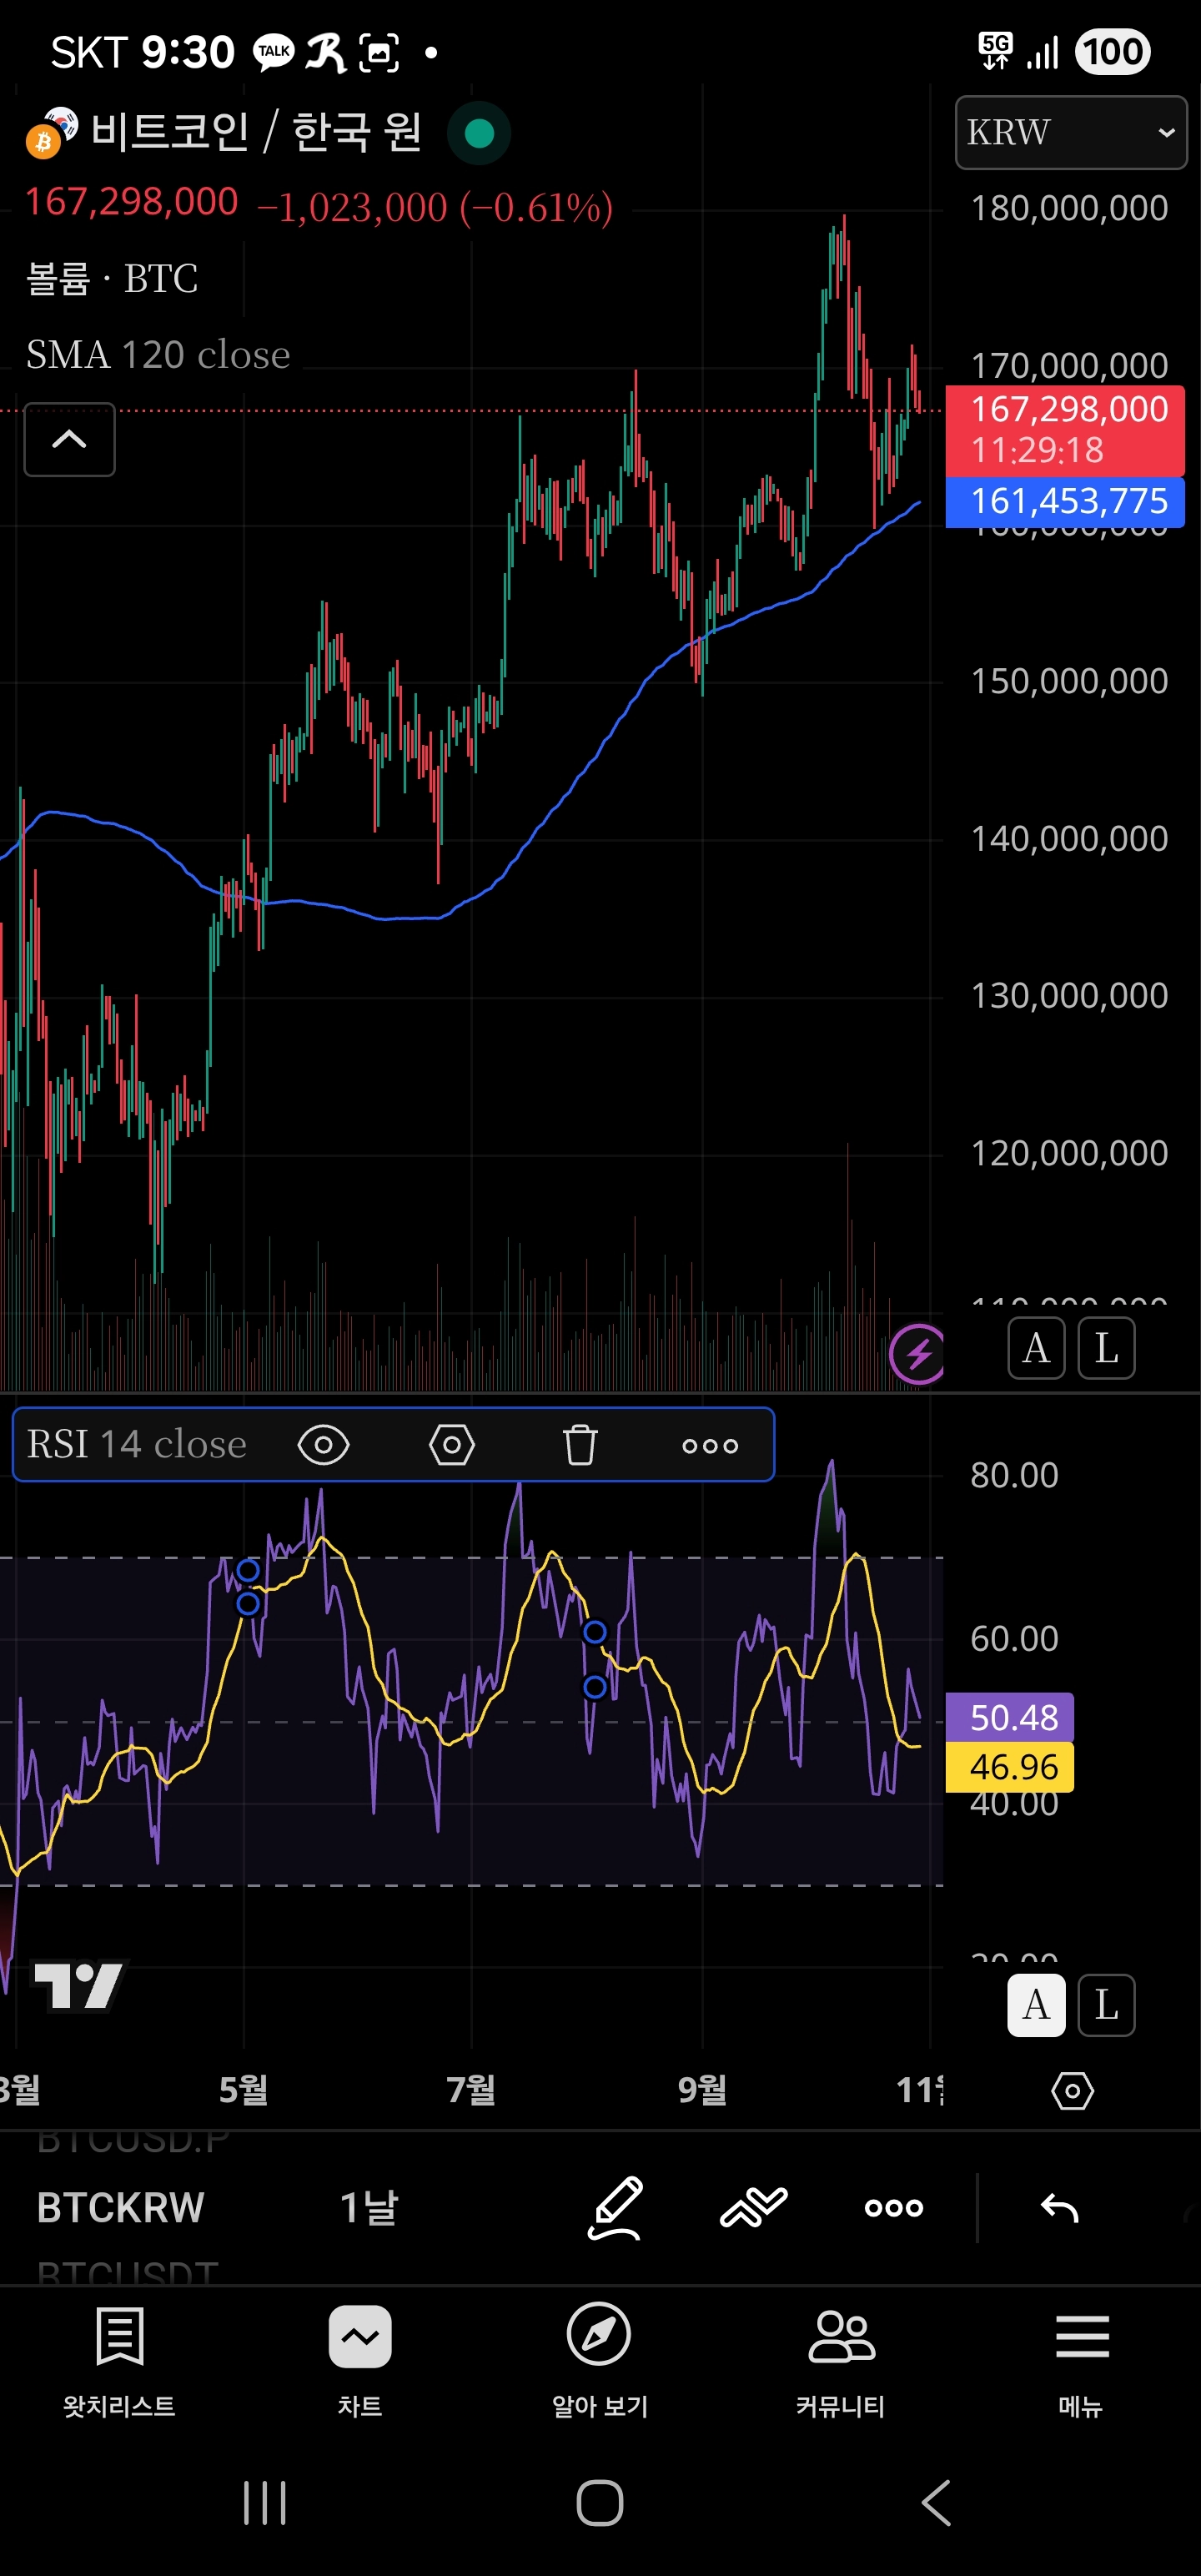Tap the blue SMA price label 161,453,775
The width and height of the screenshot is (1201, 2576).
pyautogui.click(x=1066, y=501)
